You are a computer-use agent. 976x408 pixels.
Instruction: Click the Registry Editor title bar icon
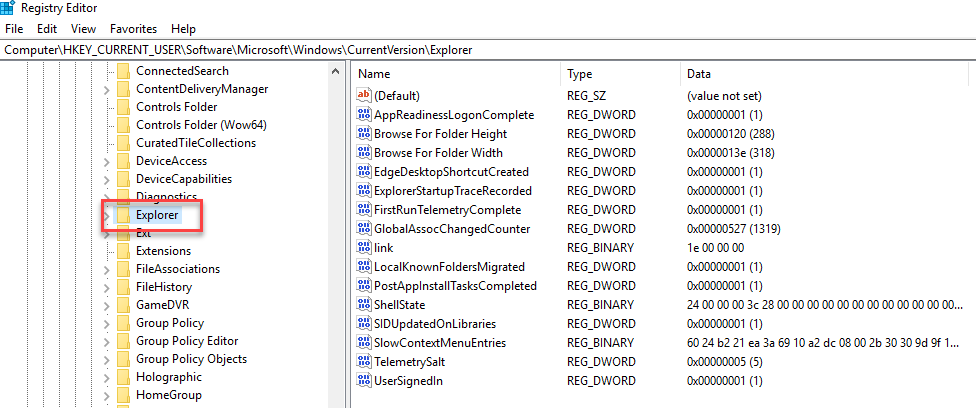[7, 8]
